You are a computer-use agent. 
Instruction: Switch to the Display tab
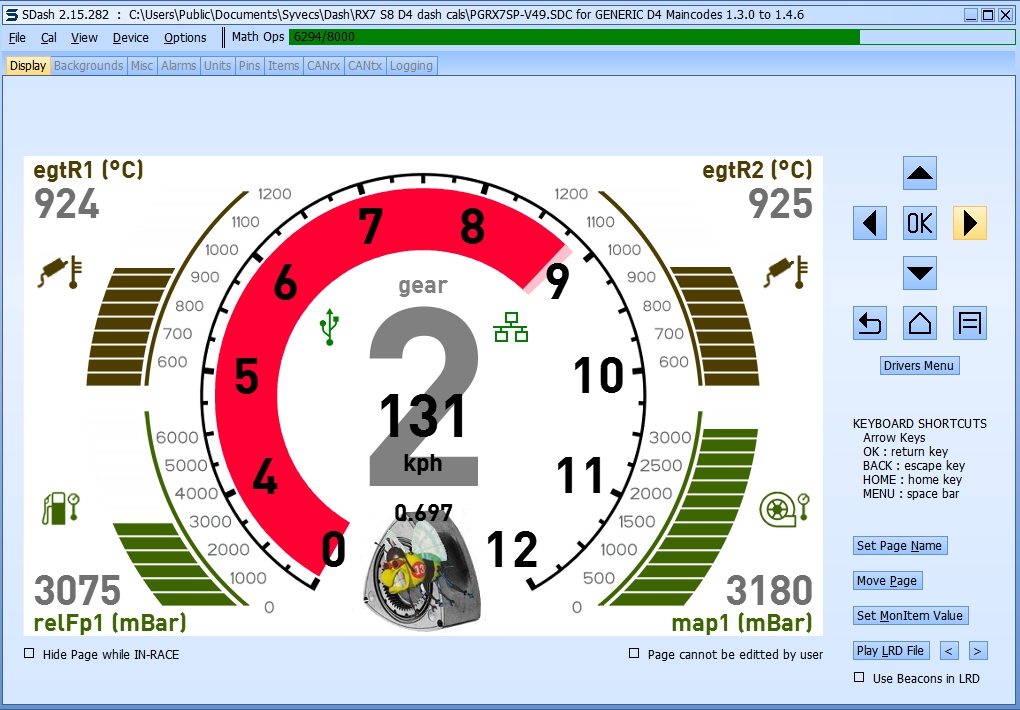[x=28, y=66]
